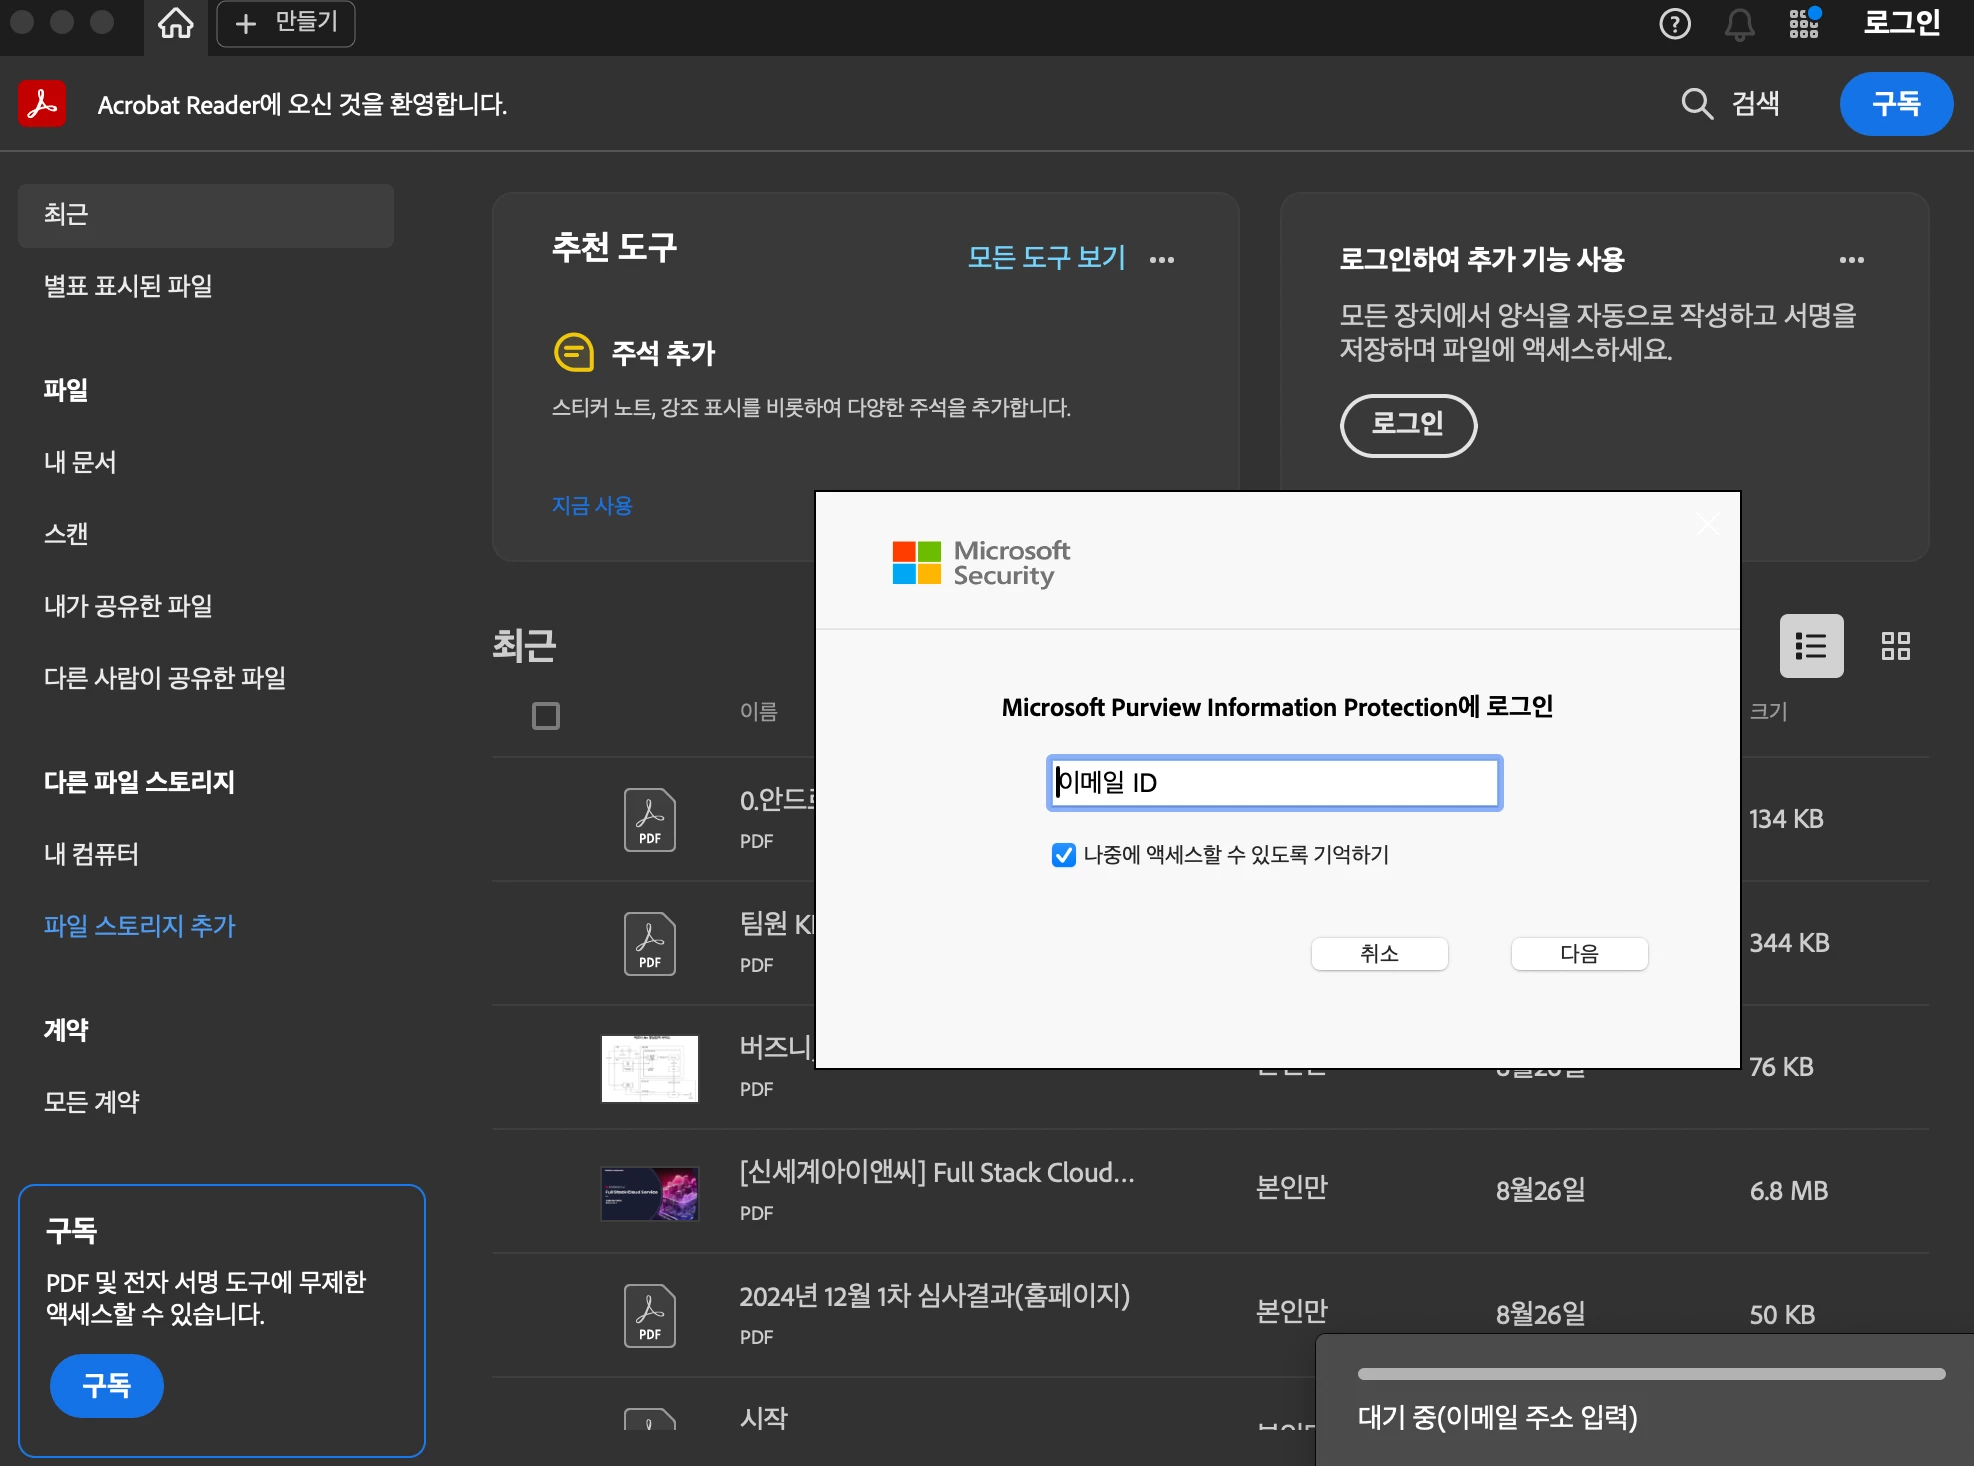Open the login card more options menu
Image resolution: width=1974 pixels, height=1466 pixels.
coord(1851,260)
